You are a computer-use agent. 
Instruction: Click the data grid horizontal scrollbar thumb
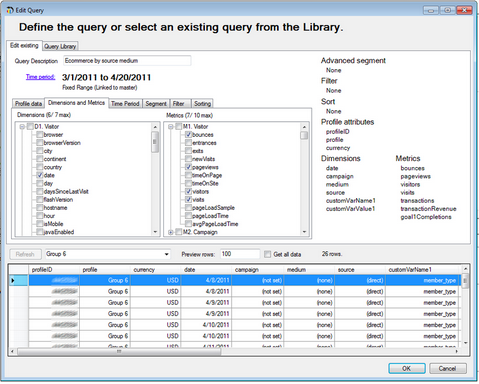tap(119, 351)
